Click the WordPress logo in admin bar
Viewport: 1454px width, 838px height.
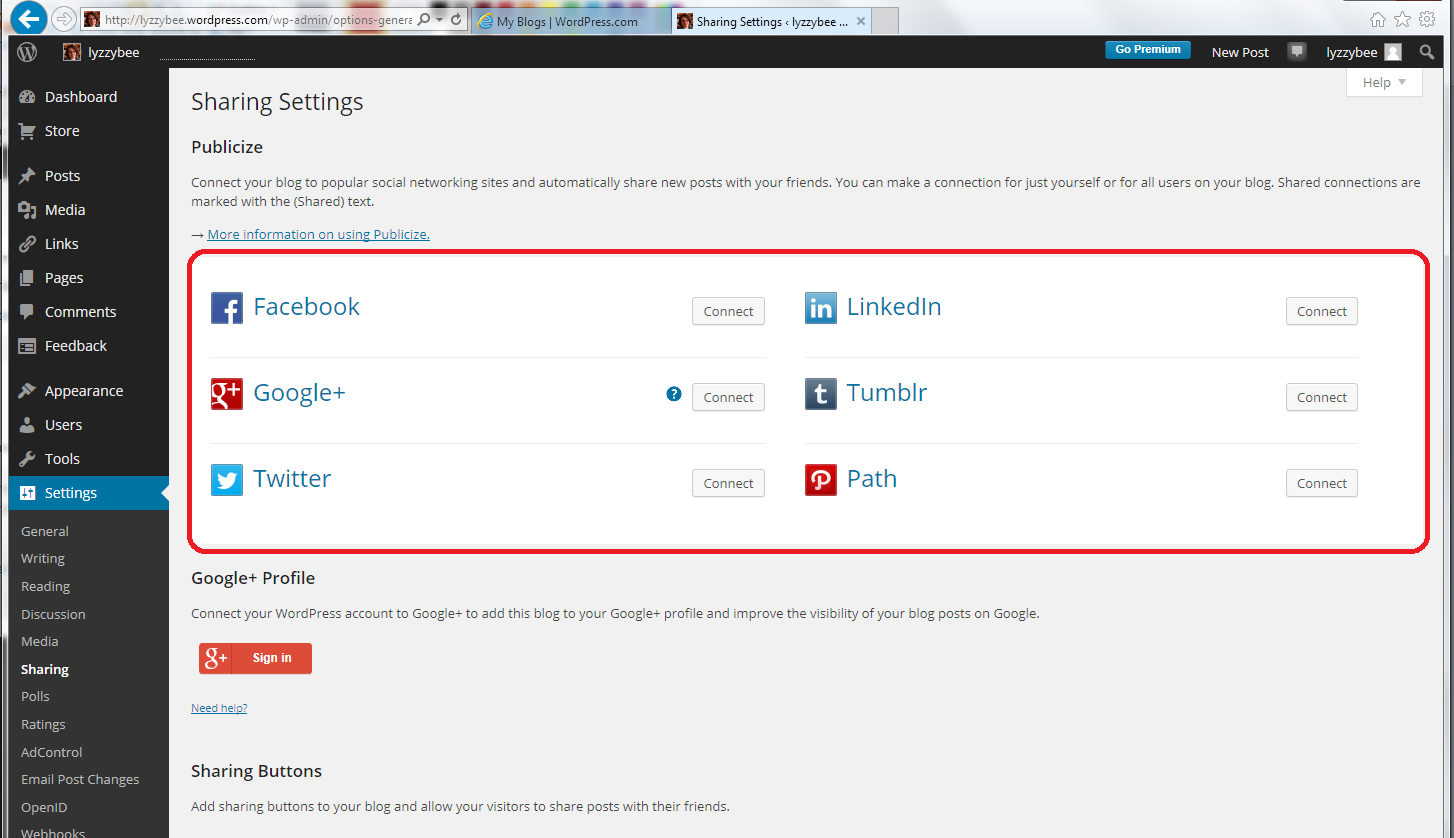click(27, 52)
